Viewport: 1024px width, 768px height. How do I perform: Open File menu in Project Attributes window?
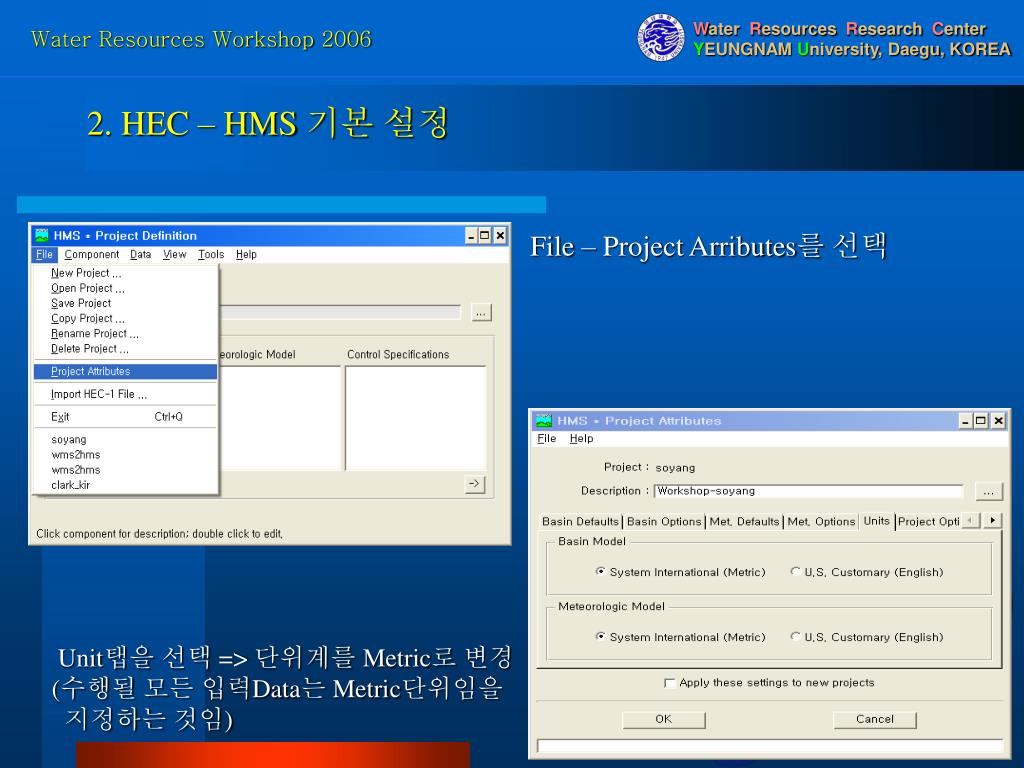547,438
